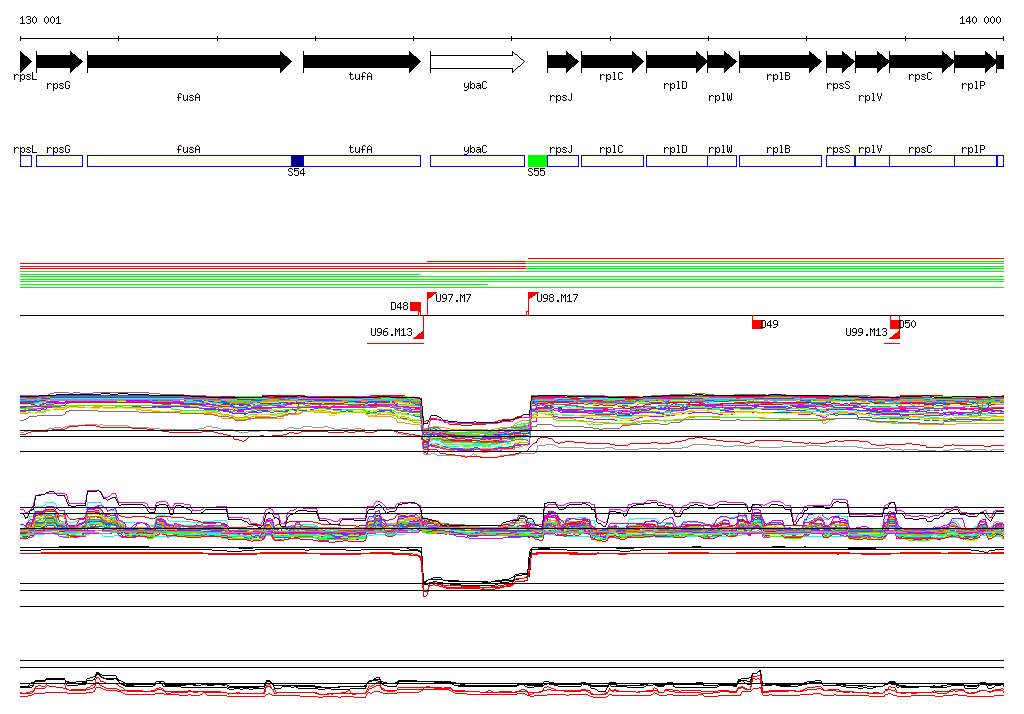Screen dimensions: 1024x714
Task: Select the rplP blue outlined box
Action: pos(976,161)
